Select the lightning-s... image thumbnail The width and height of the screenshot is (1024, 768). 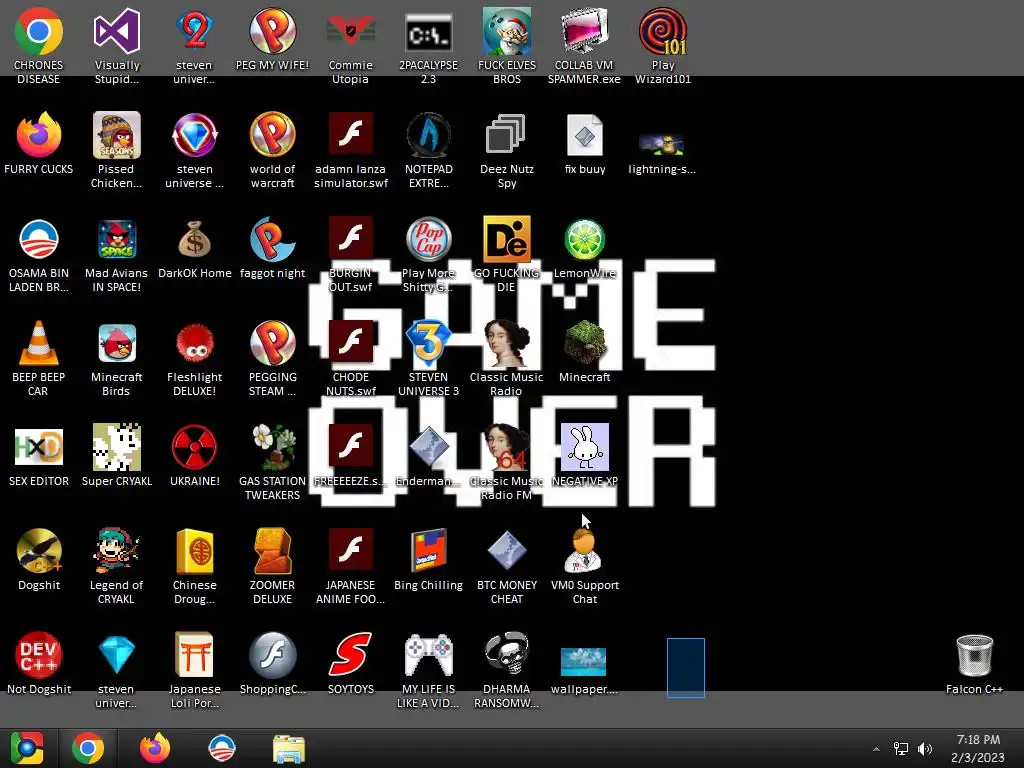click(x=662, y=144)
